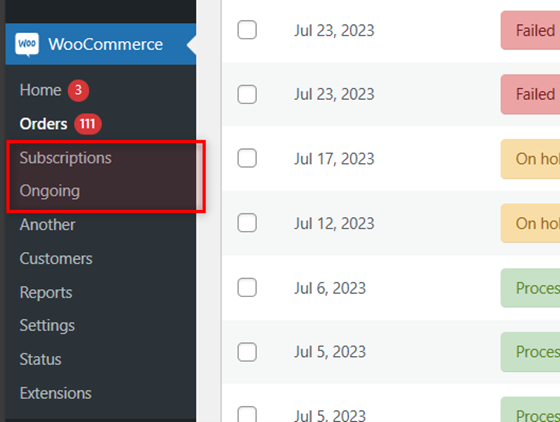Open the Extensions page
Image resolution: width=560 pixels, height=422 pixels.
pyautogui.click(x=56, y=393)
